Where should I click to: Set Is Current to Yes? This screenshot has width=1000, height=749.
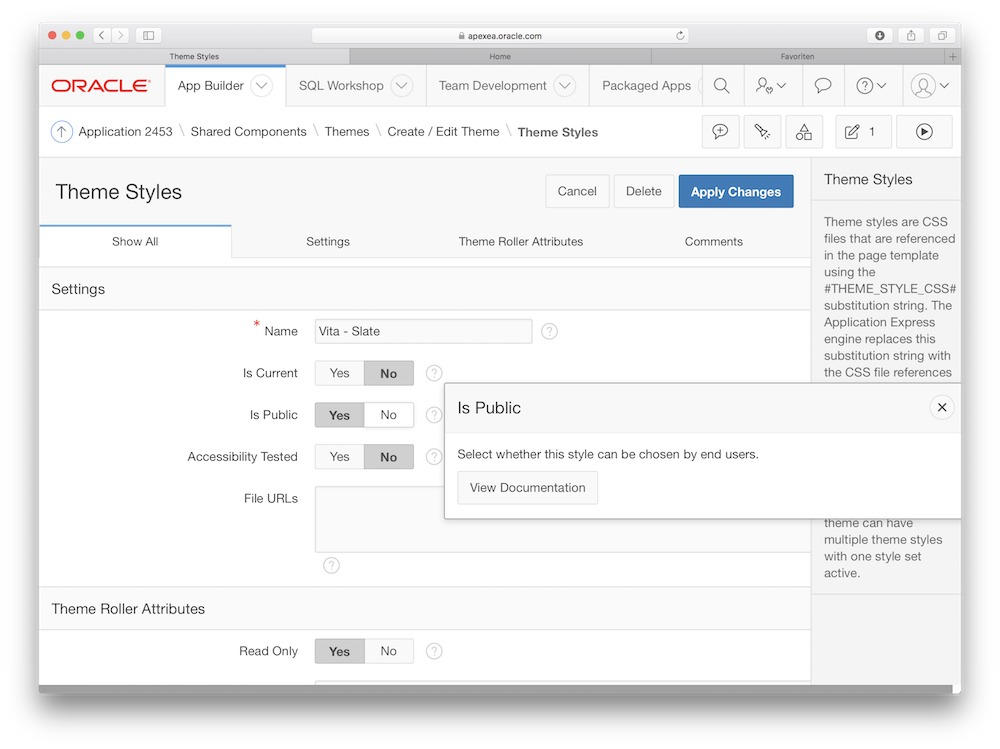(x=340, y=373)
